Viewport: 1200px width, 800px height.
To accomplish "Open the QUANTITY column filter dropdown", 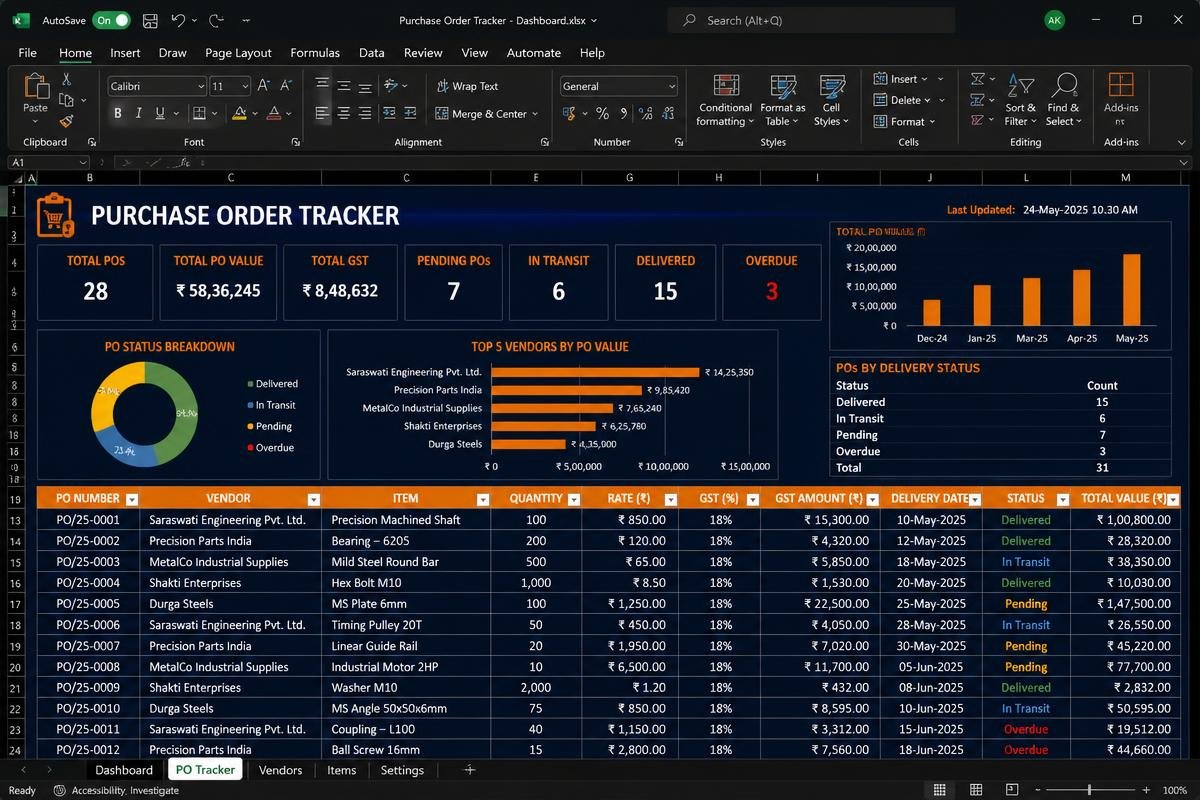I will pyautogui.click(x=573, y=499).
